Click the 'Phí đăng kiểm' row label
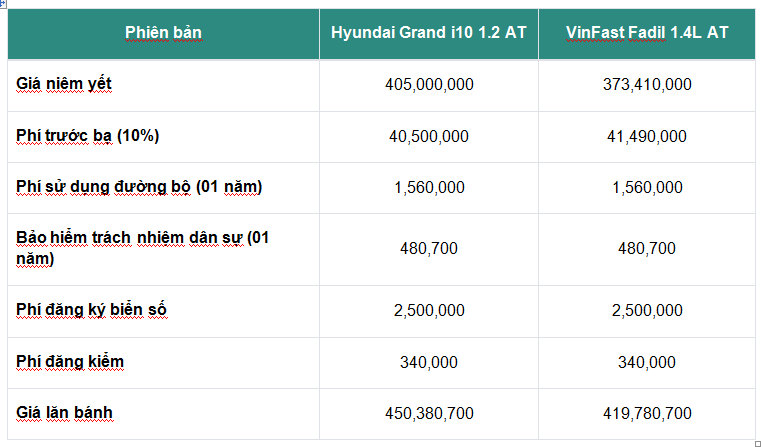This screenshot has height=447, width=761. pos(70,361)
